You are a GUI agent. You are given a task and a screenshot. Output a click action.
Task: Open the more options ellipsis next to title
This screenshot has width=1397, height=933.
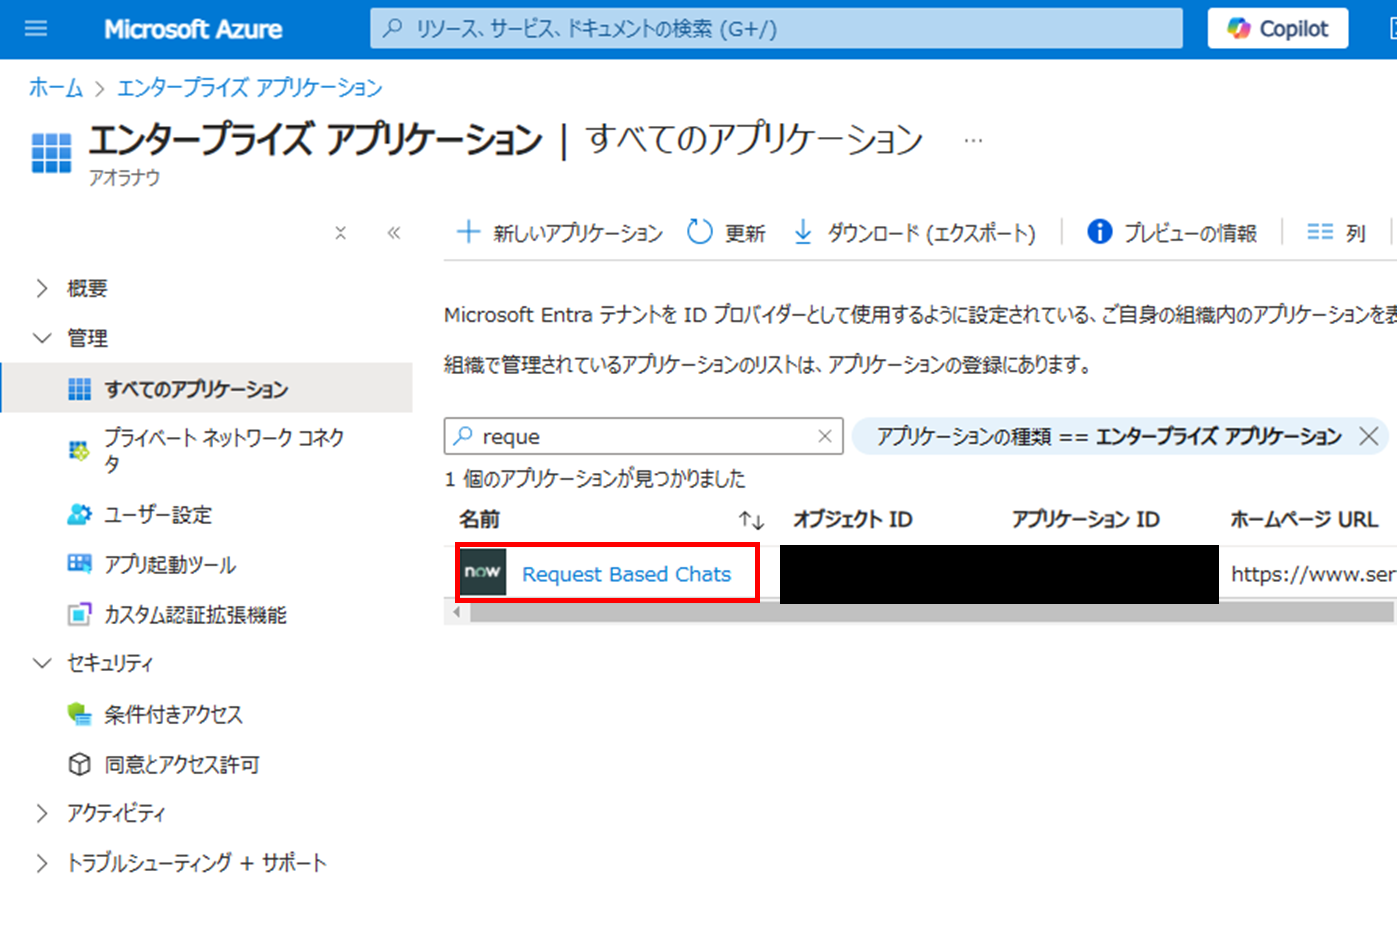973,141
